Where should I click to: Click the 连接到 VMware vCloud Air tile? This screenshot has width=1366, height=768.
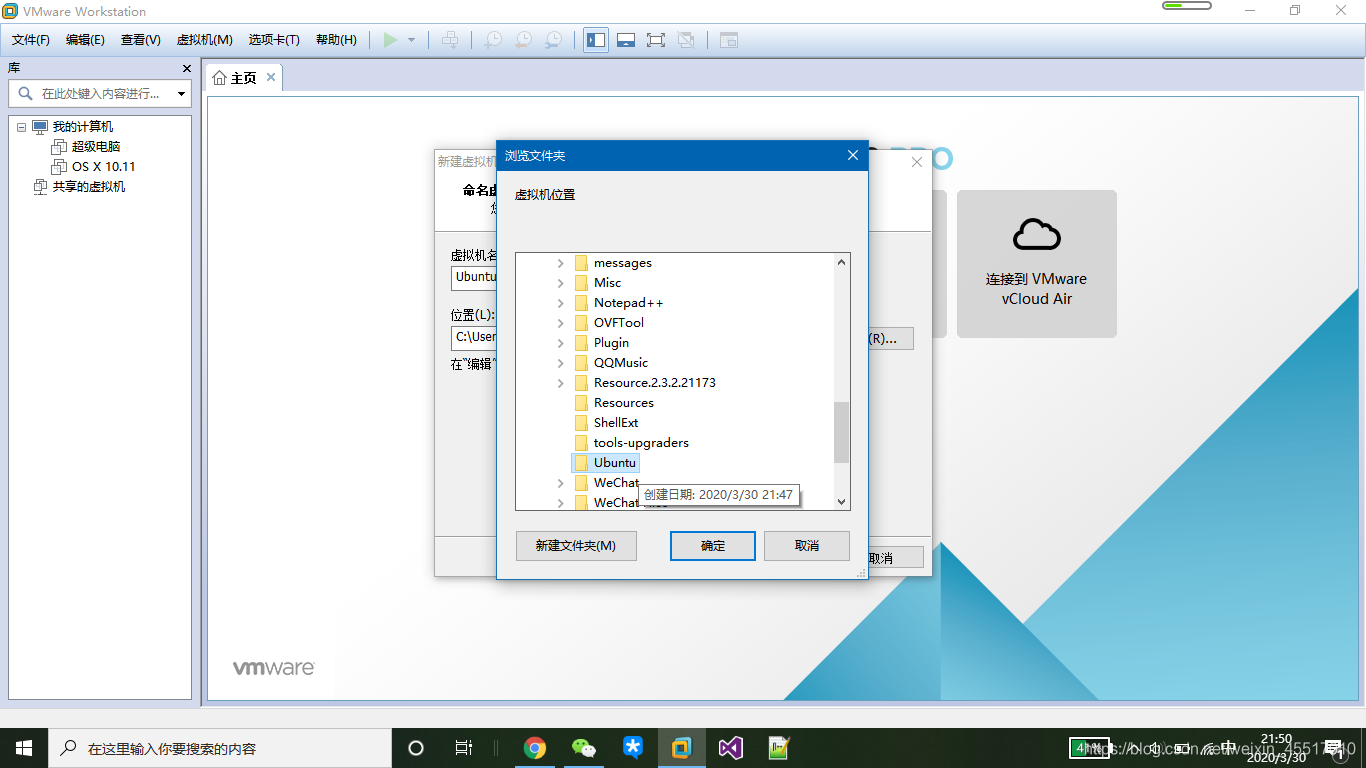1036,264
